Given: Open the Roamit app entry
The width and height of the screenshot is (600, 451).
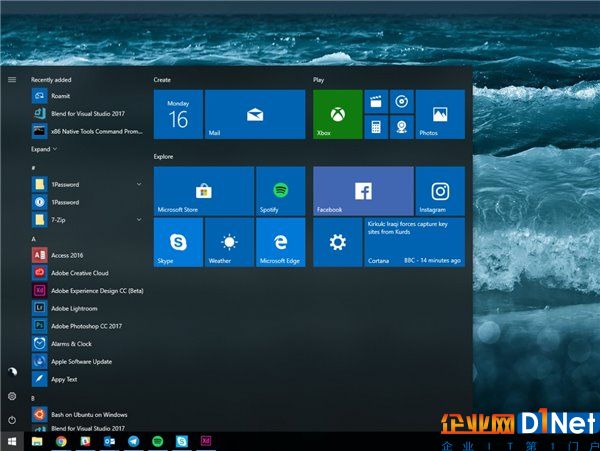Looking at the screenshot, I should point(87,96).
